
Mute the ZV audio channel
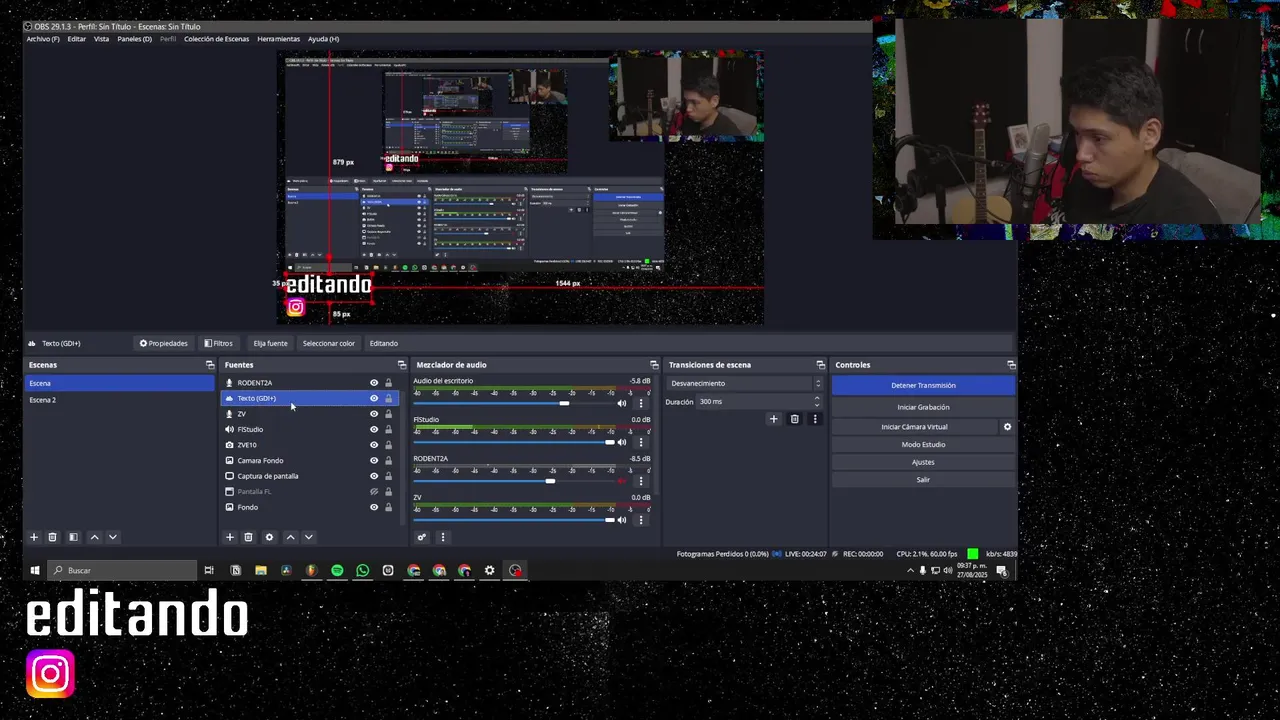[621, 520]
